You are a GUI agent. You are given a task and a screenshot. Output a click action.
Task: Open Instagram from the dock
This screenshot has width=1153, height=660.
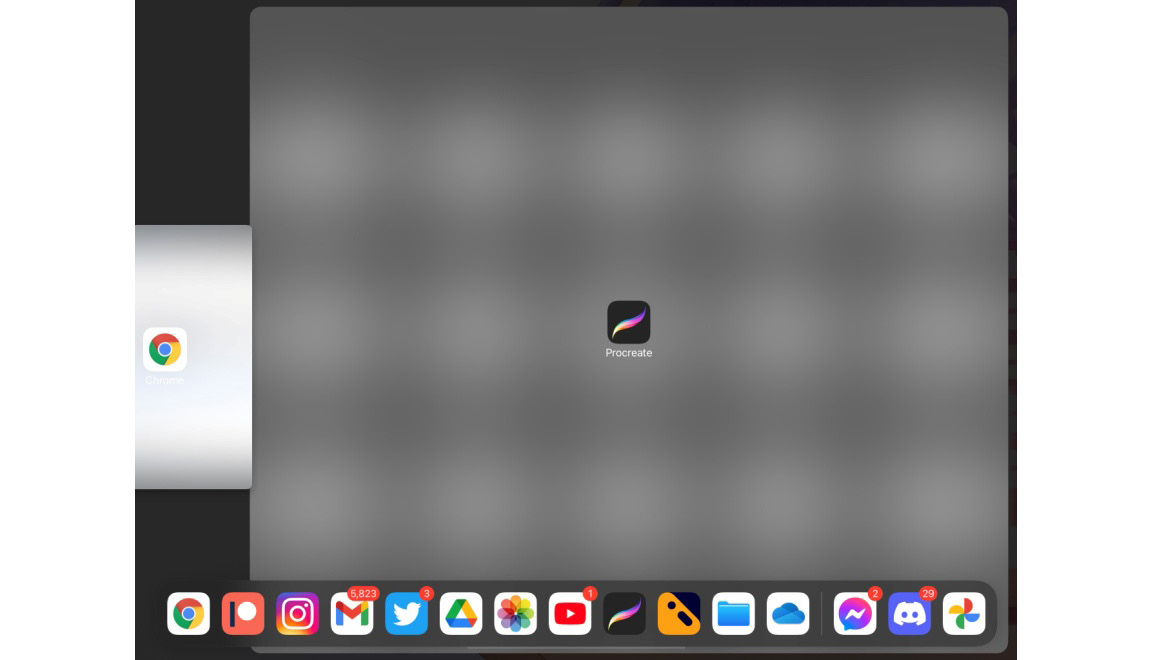point(297,613)
